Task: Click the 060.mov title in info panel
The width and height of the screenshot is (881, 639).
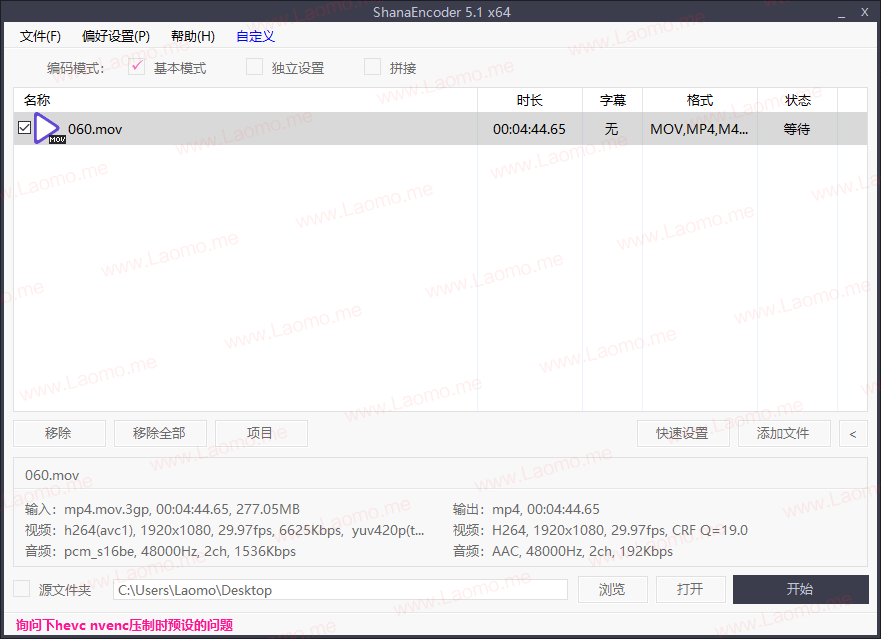Action: (52, 475)
